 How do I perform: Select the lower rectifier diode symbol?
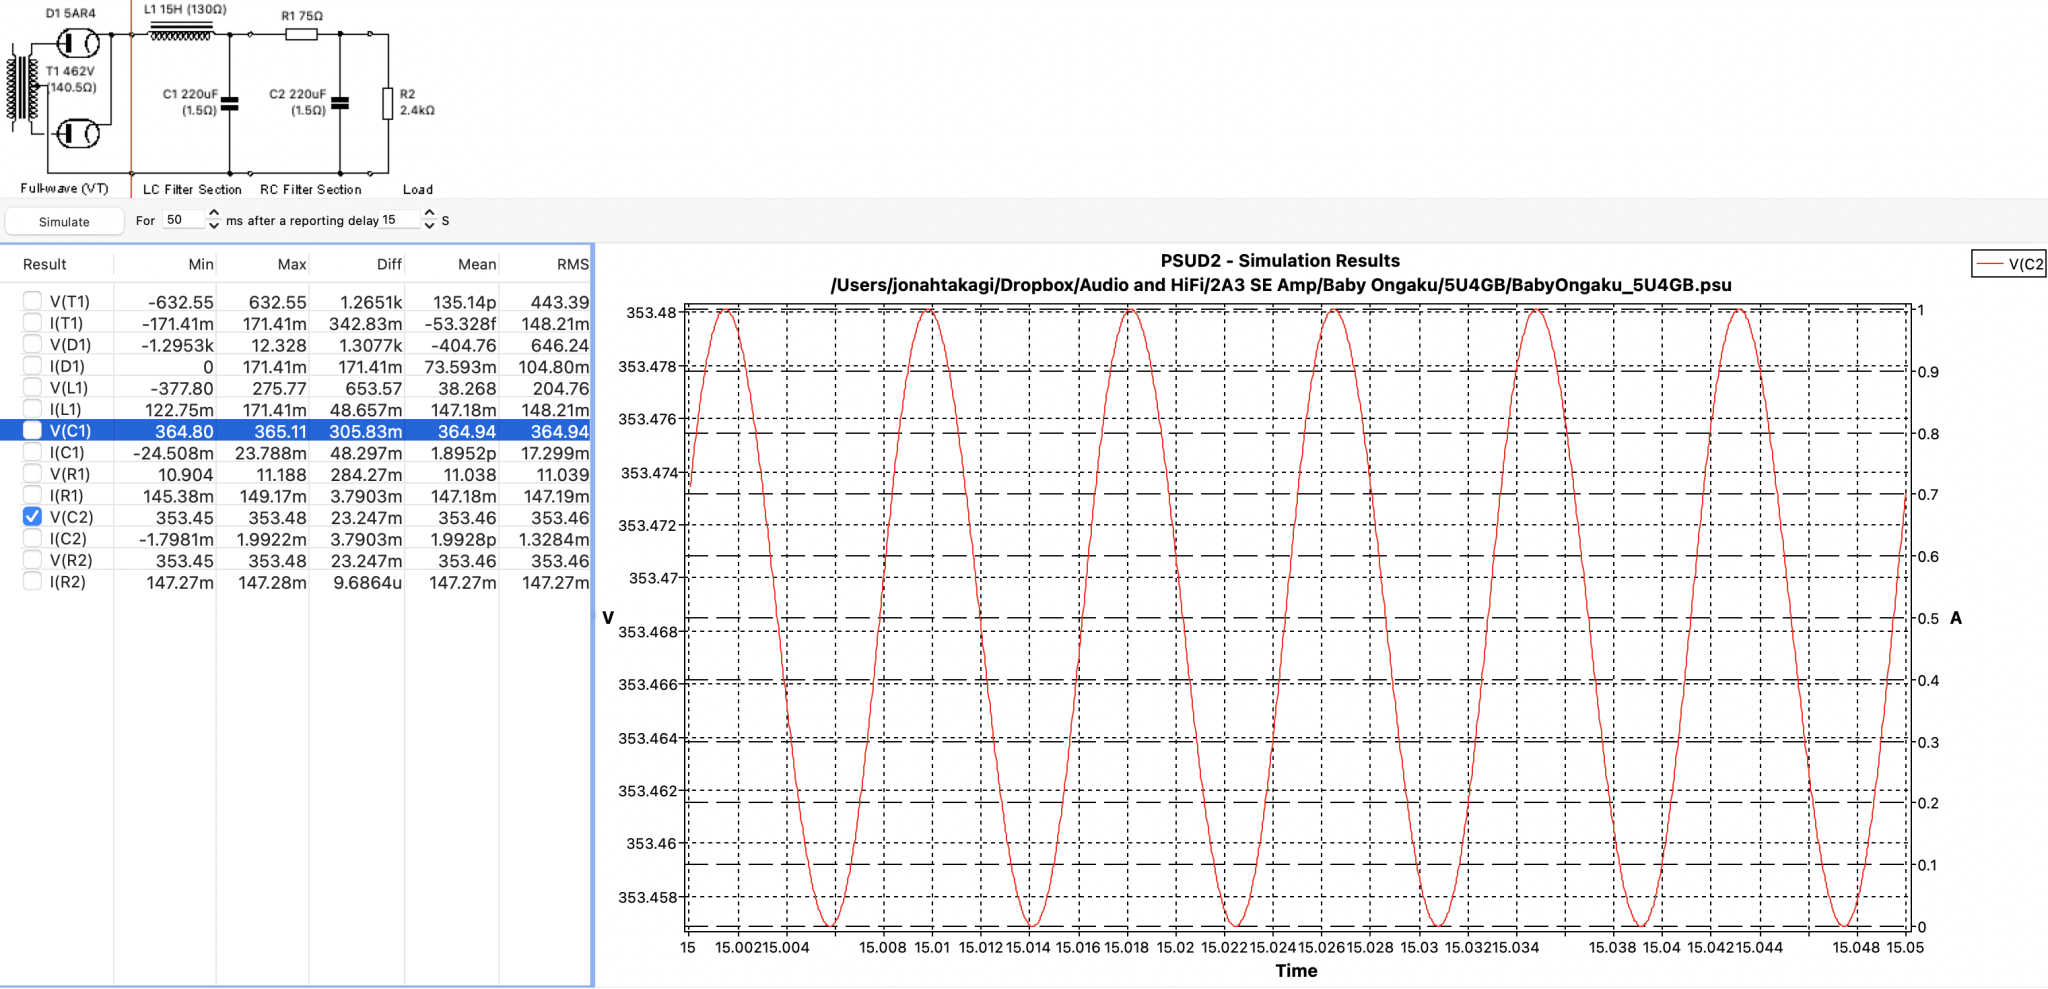click(78, 133)
